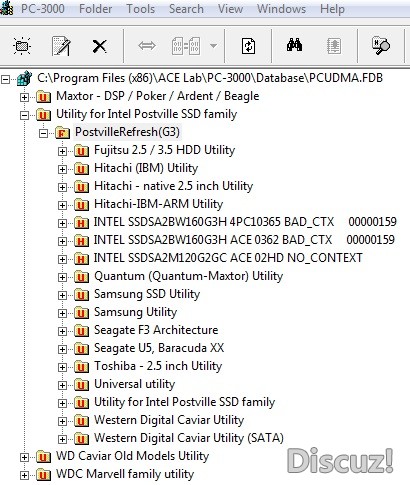This screenshot has width=410, height=485.
Task: Click the dashed-frame new folder icon
Action: (x=22, y=46)
